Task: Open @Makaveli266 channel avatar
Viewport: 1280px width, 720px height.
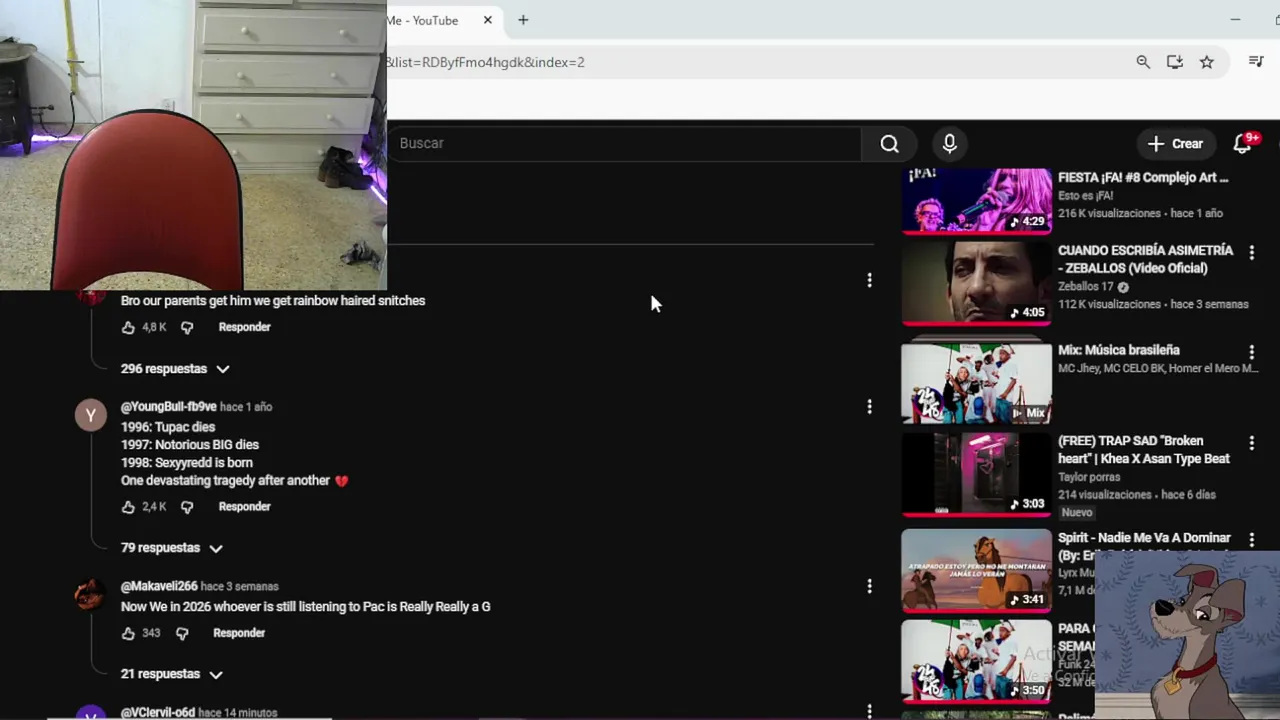Action: 91,594
